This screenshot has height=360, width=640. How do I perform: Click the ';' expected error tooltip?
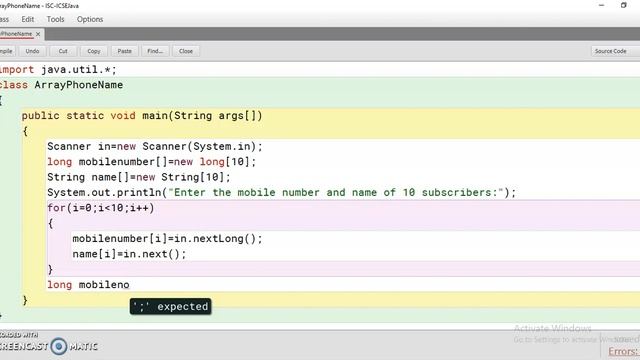(171, 307)
